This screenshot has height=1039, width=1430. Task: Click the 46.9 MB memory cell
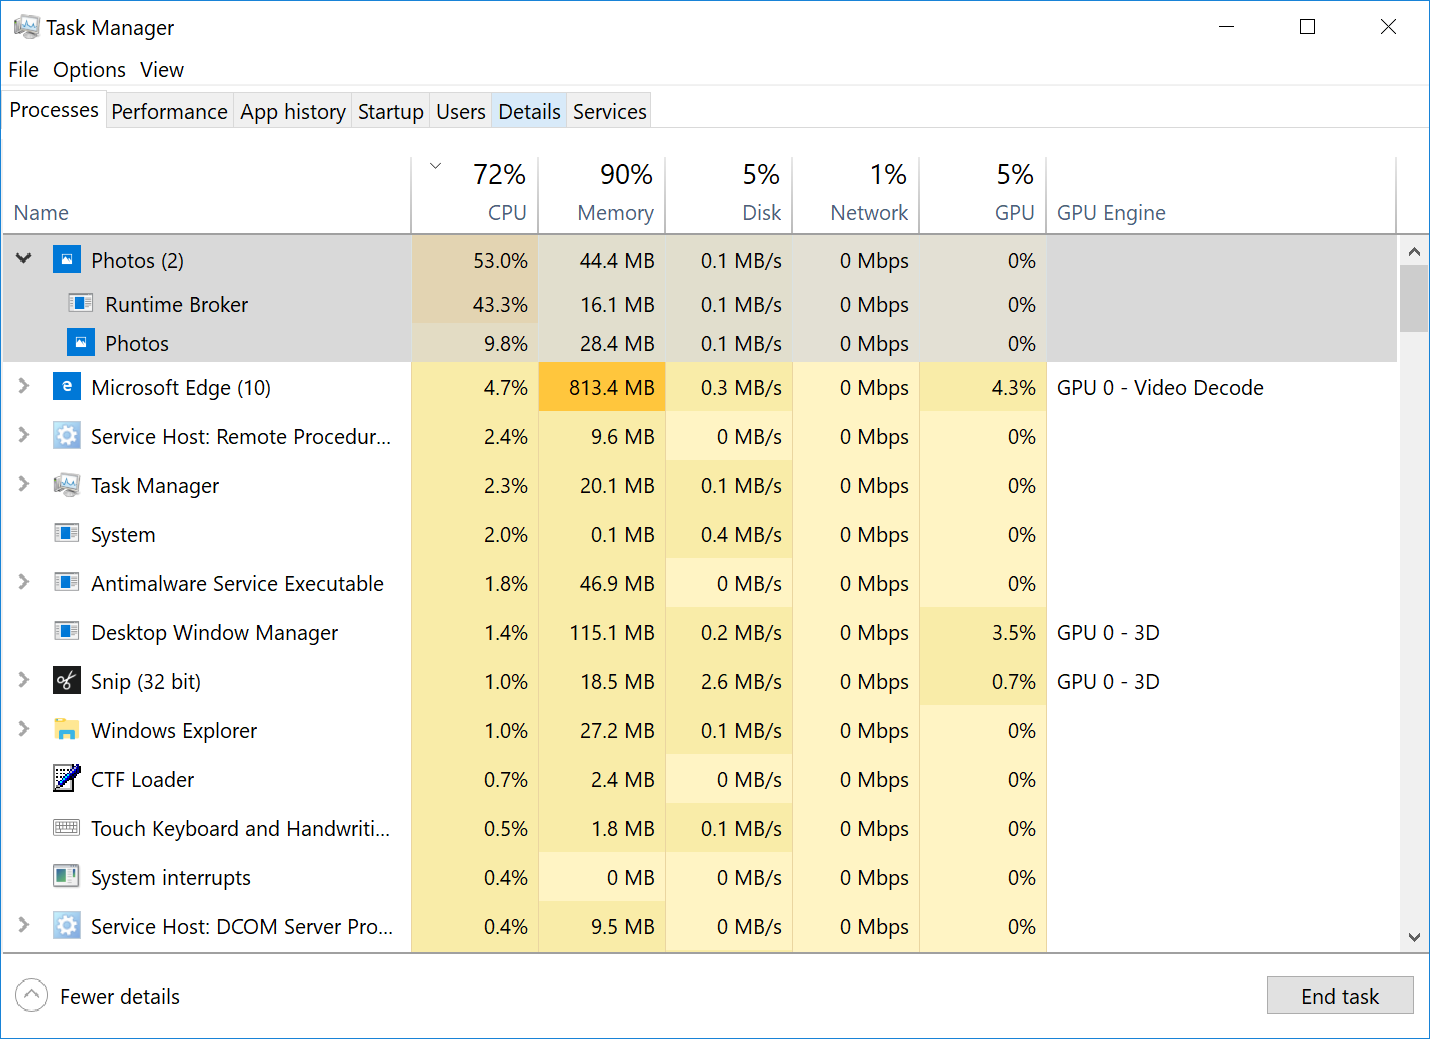coord(602,583)
